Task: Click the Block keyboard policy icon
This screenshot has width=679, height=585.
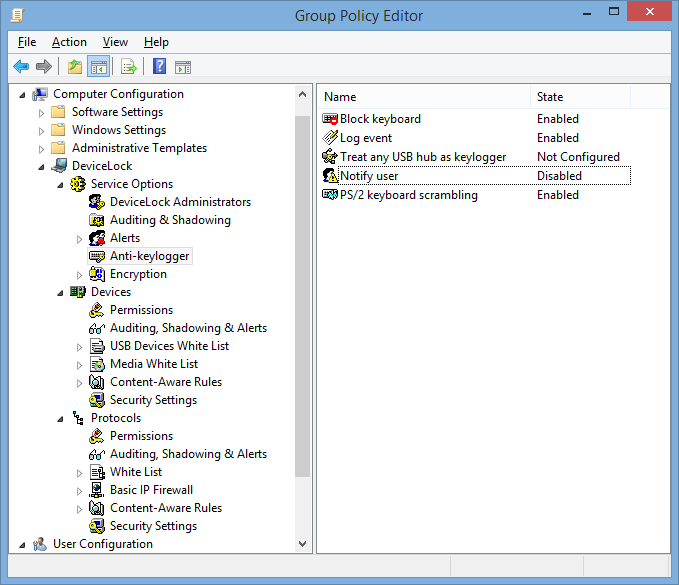Action: (330, 119)
